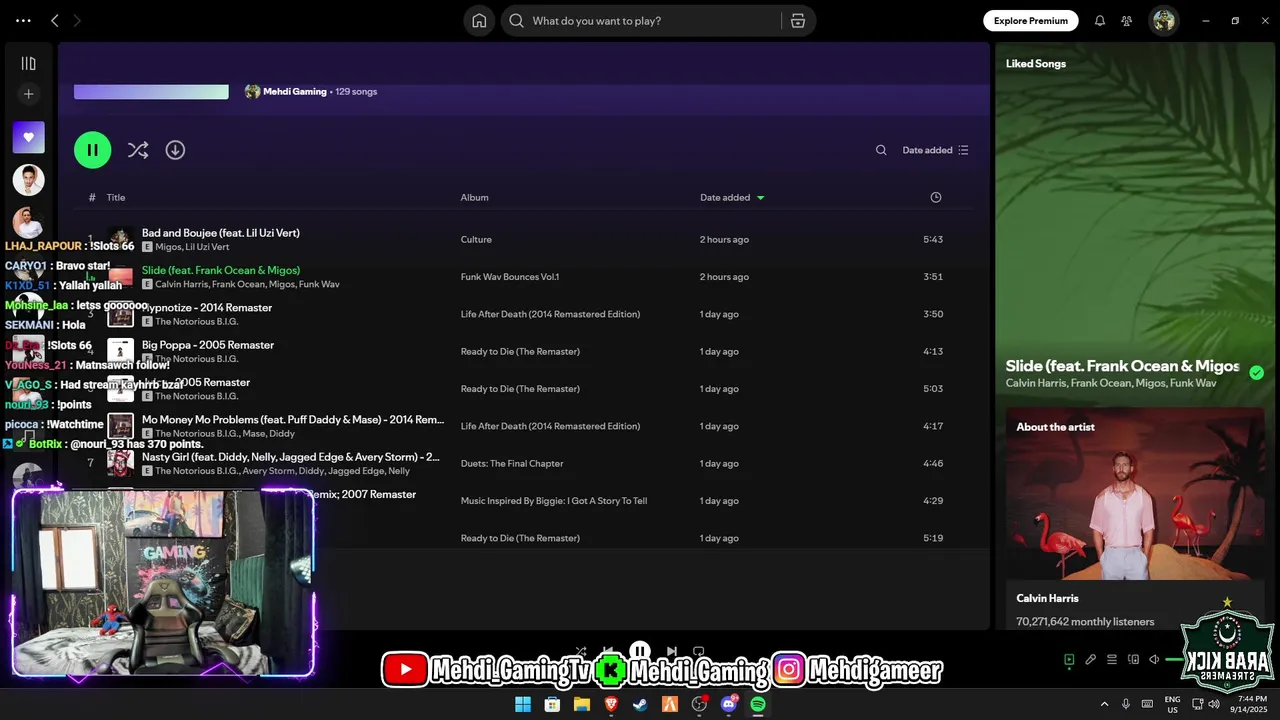
Task: Open the artist link Migos, Lil Uzi Vert
Action: (x=192, y=247)
